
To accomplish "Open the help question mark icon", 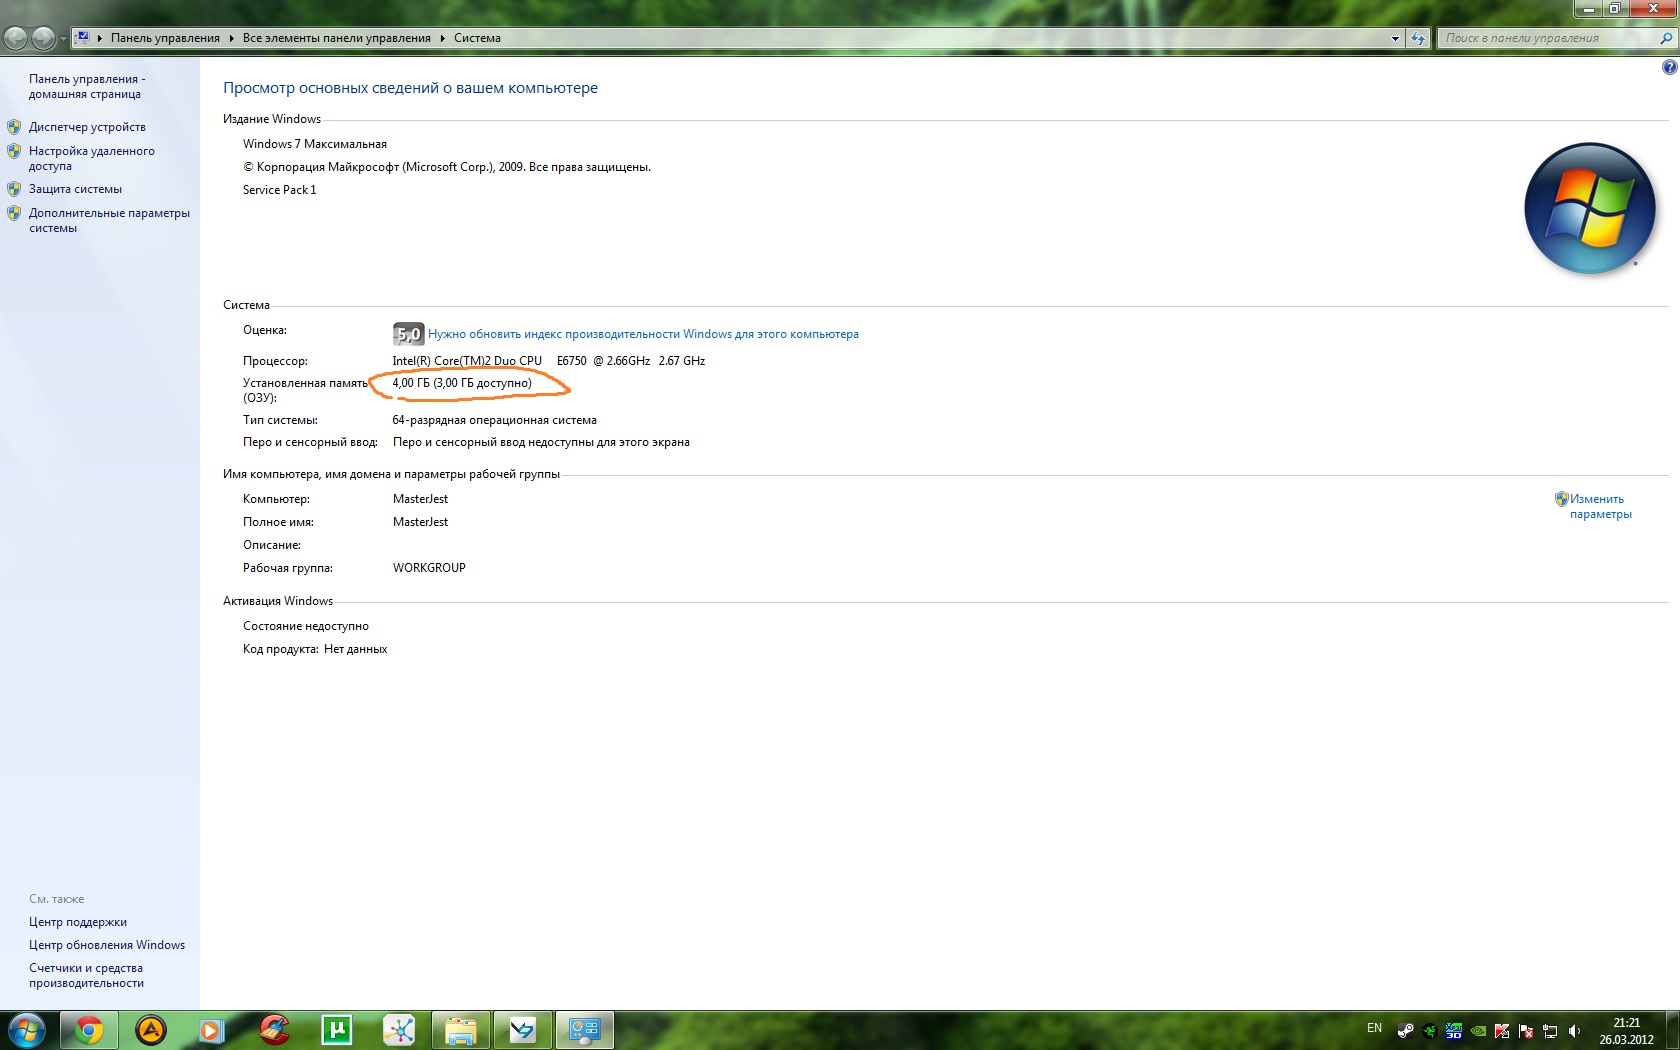I will (x=1669, y=67).
